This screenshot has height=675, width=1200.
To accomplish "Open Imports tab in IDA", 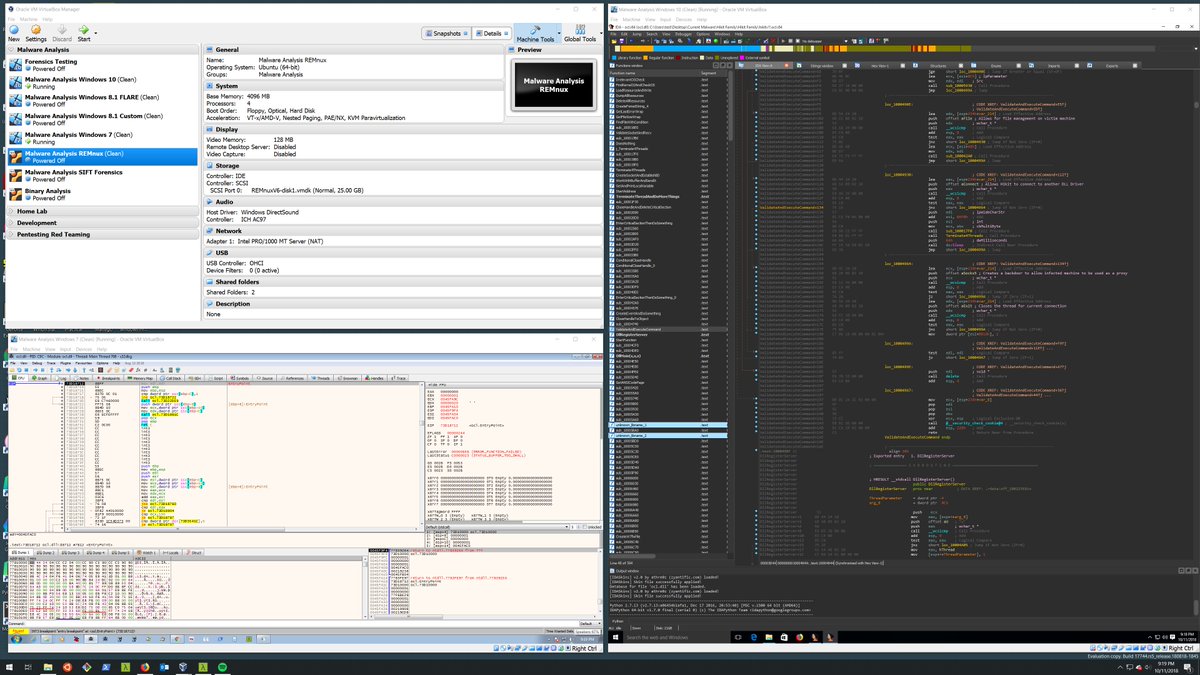I will 1055,66.
